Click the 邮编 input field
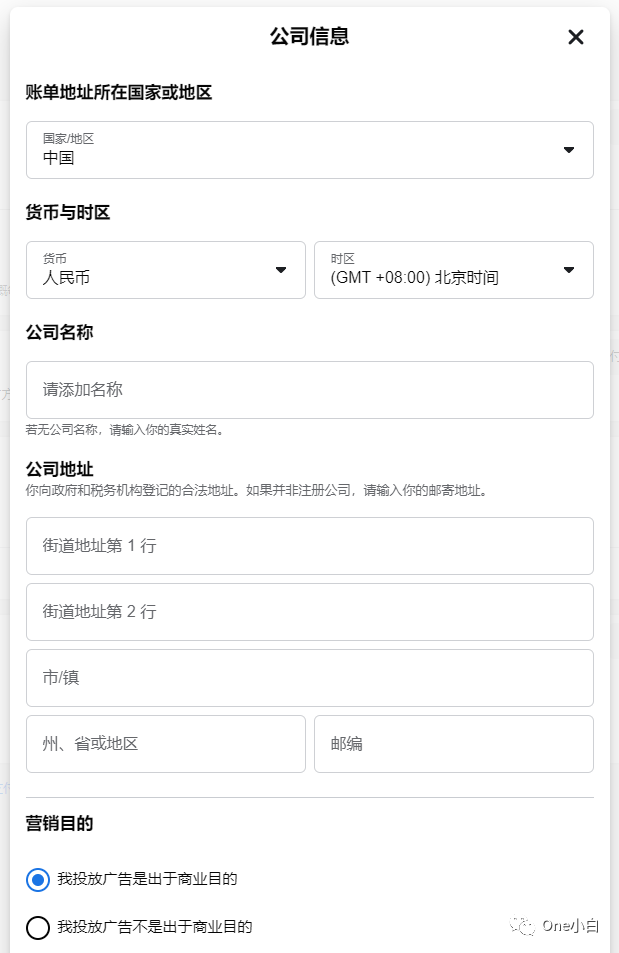Screen dimensions: 619x953 (x=454, y=744)
